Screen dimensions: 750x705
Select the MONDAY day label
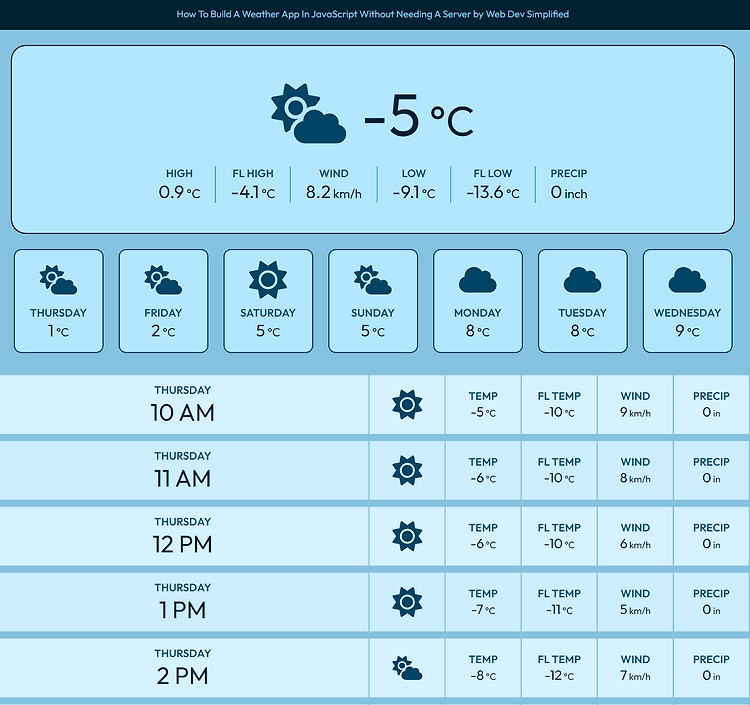(x=477, y=313)
